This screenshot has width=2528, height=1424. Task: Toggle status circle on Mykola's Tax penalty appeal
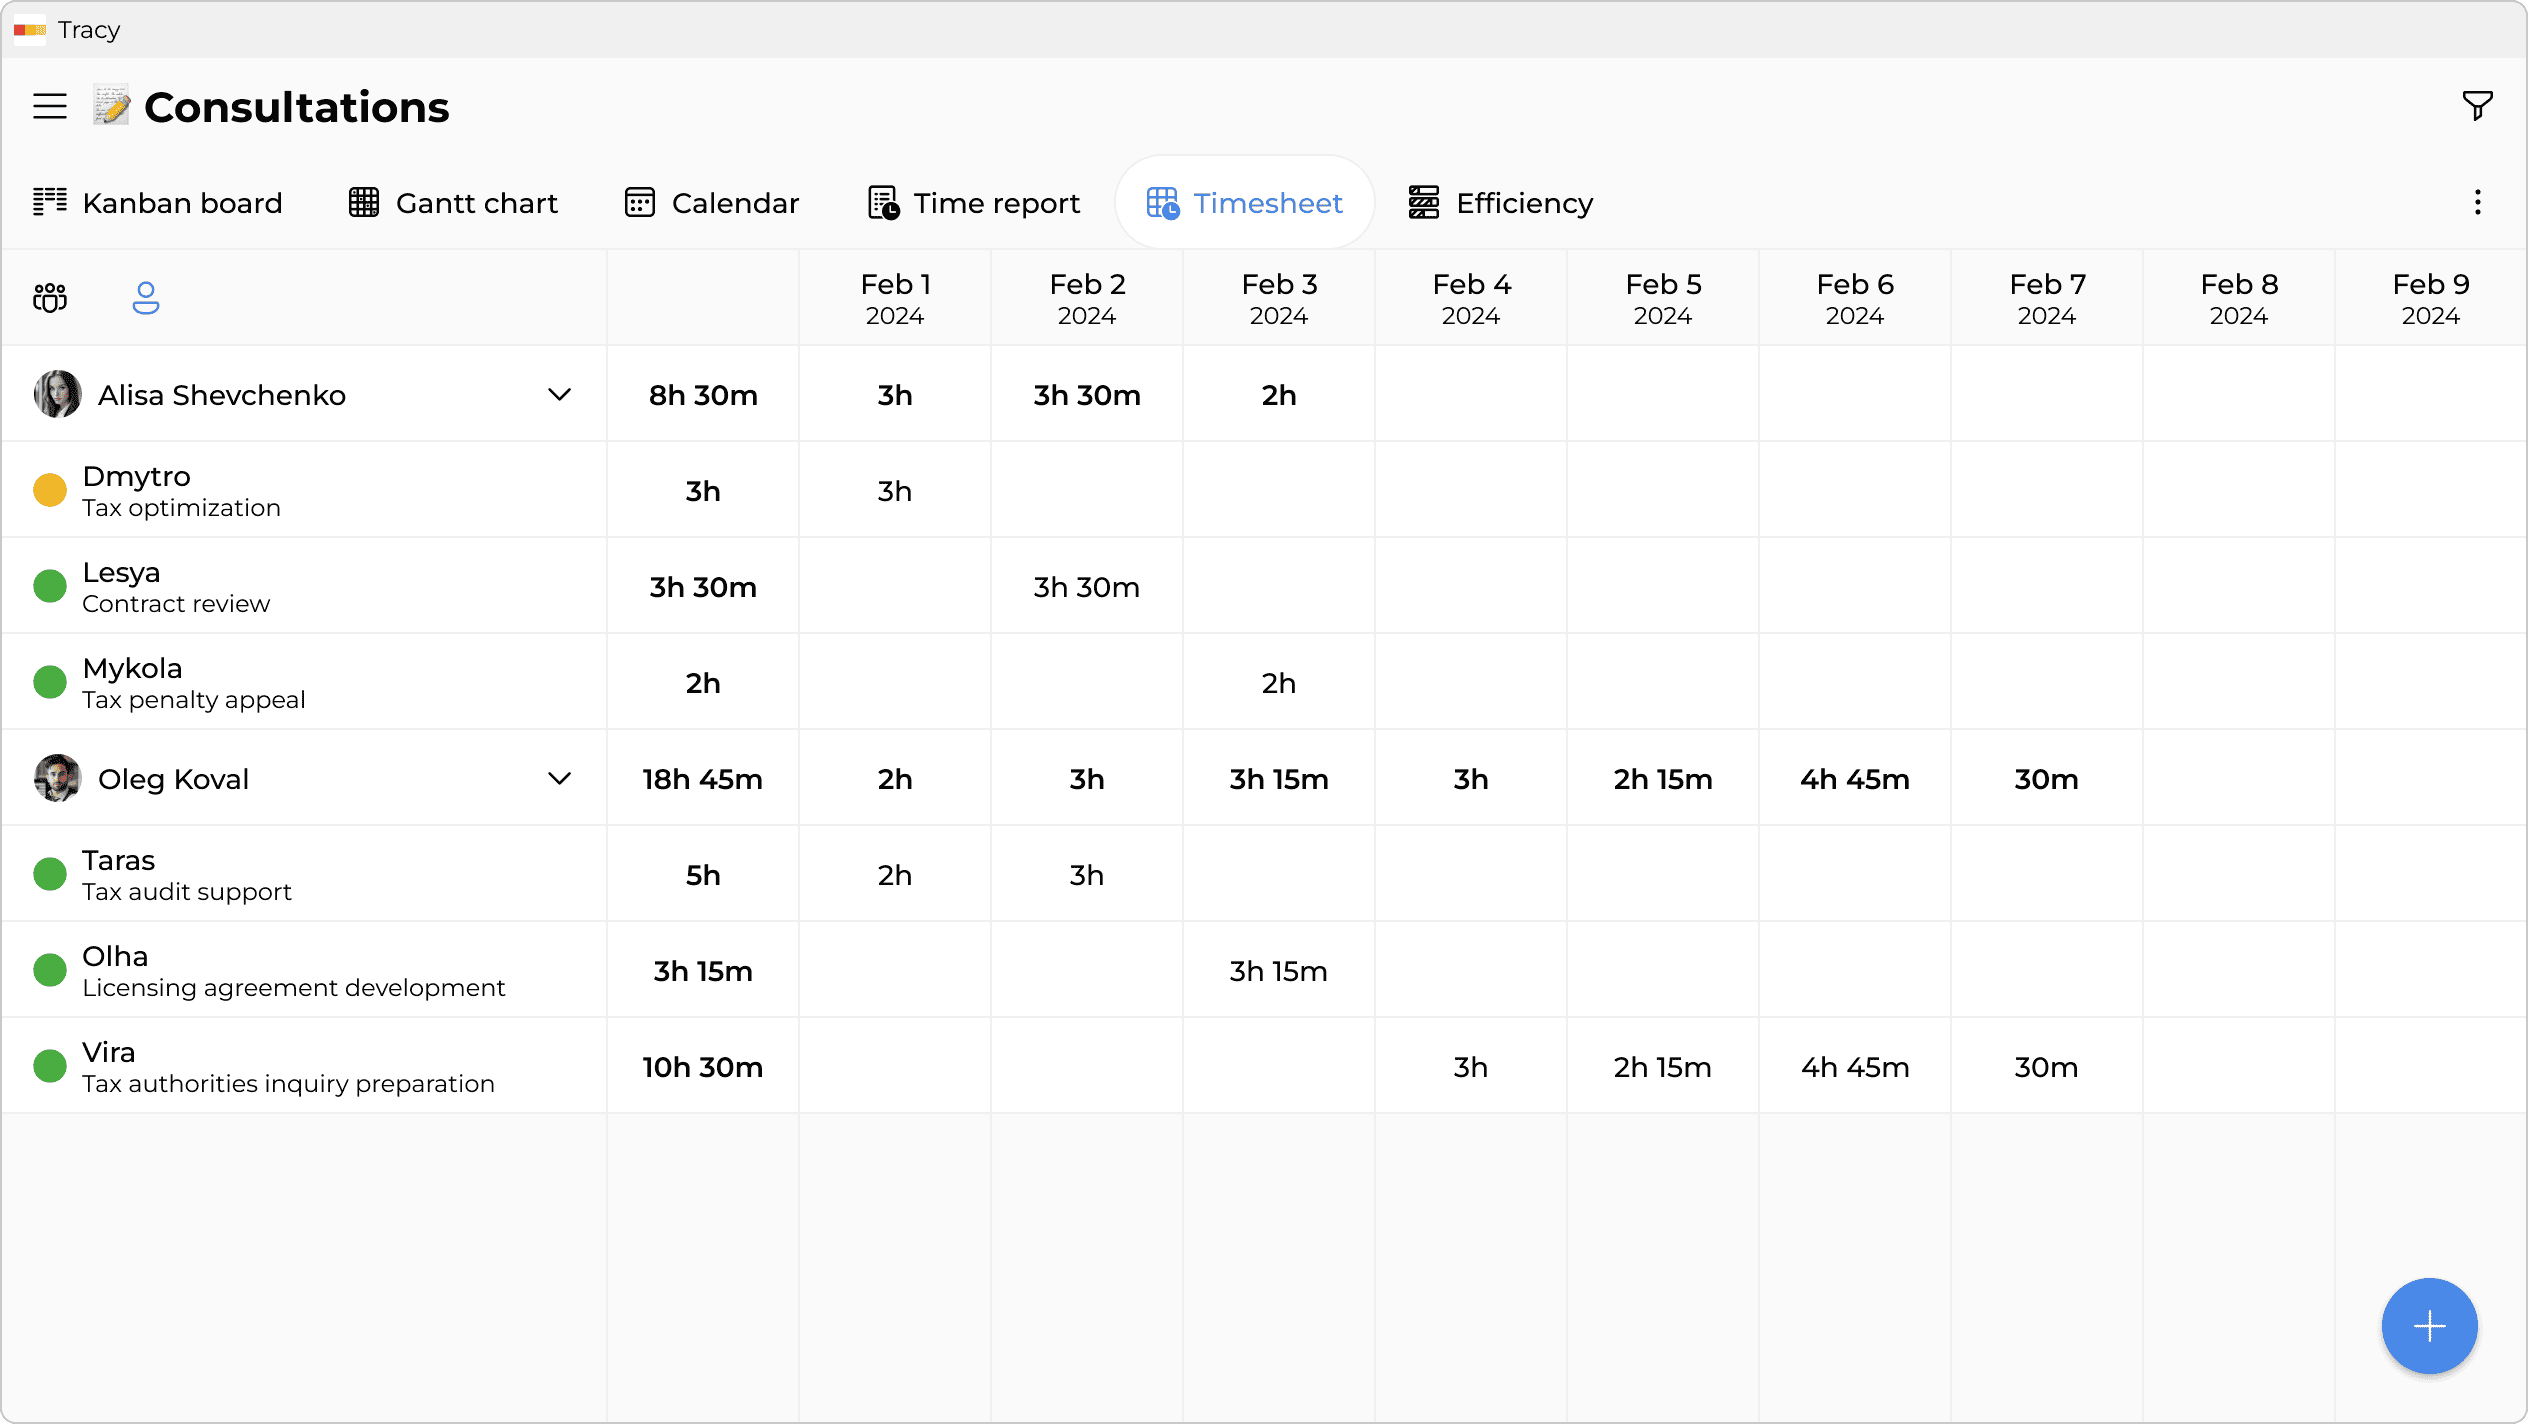coord(50,681)
